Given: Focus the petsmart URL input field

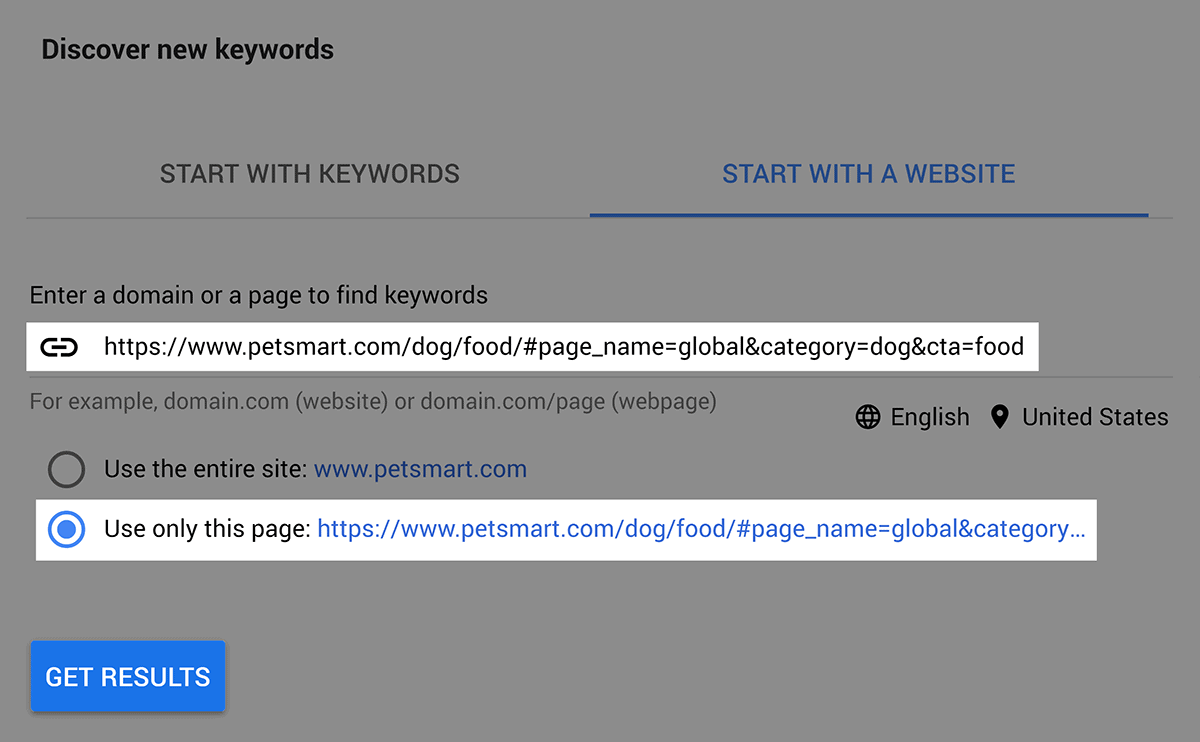Looking at the screenshot, I should tap(533, 347).
